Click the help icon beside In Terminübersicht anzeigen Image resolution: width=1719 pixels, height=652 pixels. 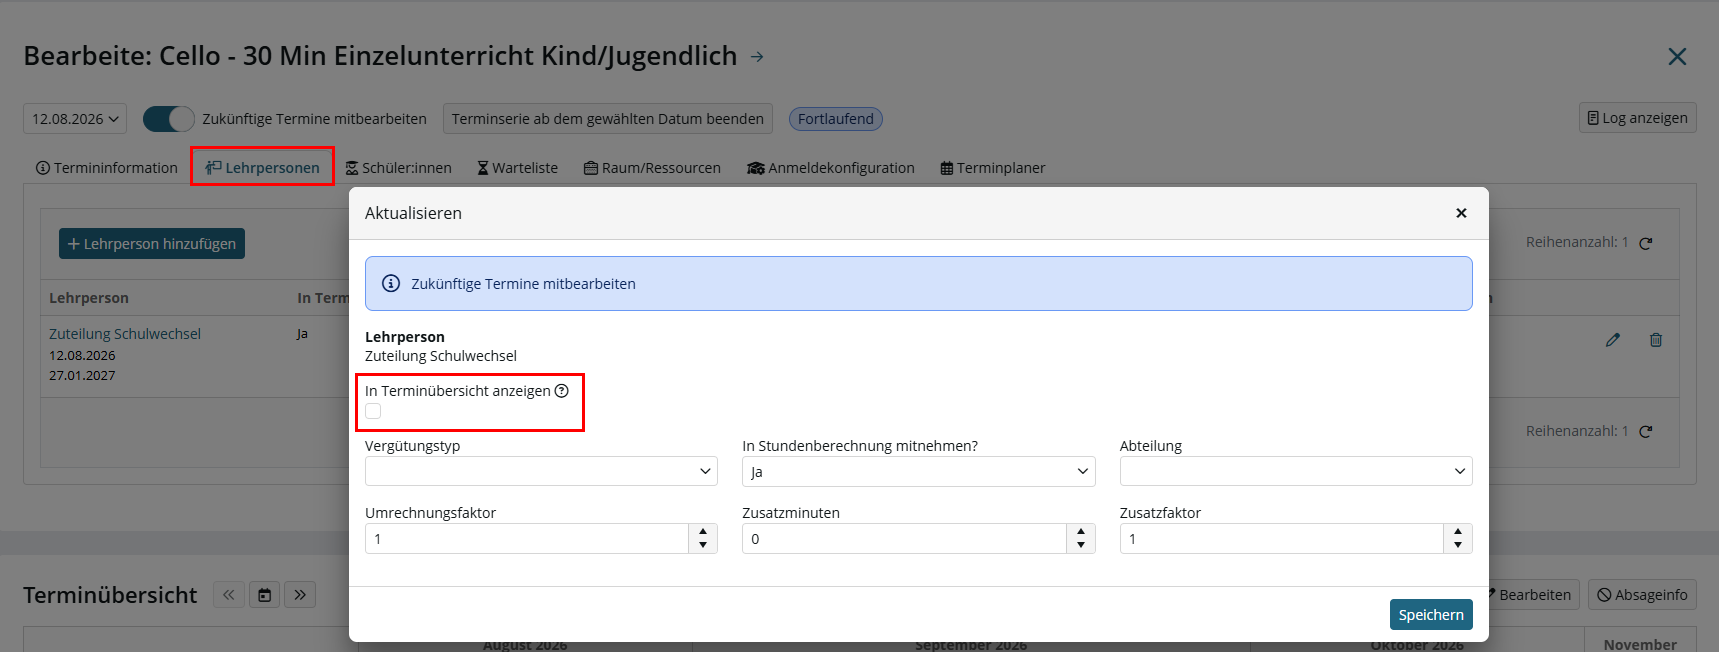pyautogui.click(x=562, y=391)
